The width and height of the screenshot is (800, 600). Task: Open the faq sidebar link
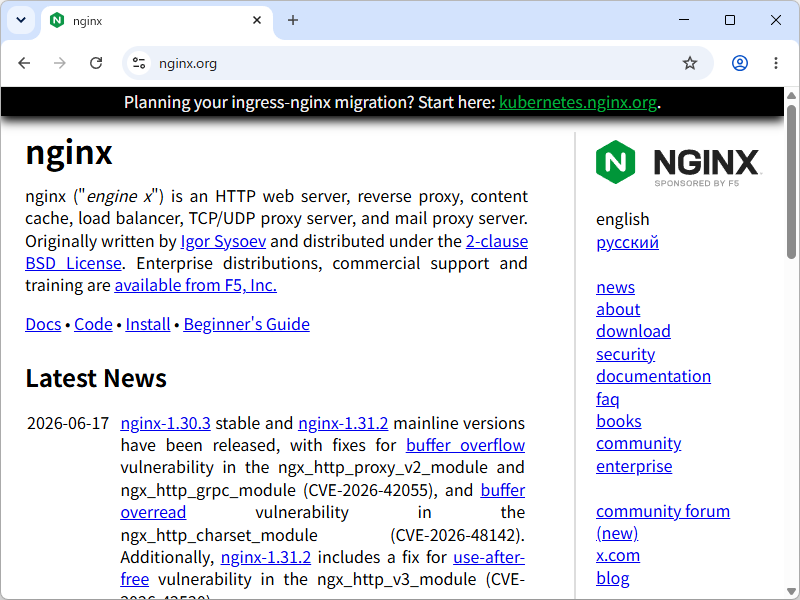click(x=607, y=399)
